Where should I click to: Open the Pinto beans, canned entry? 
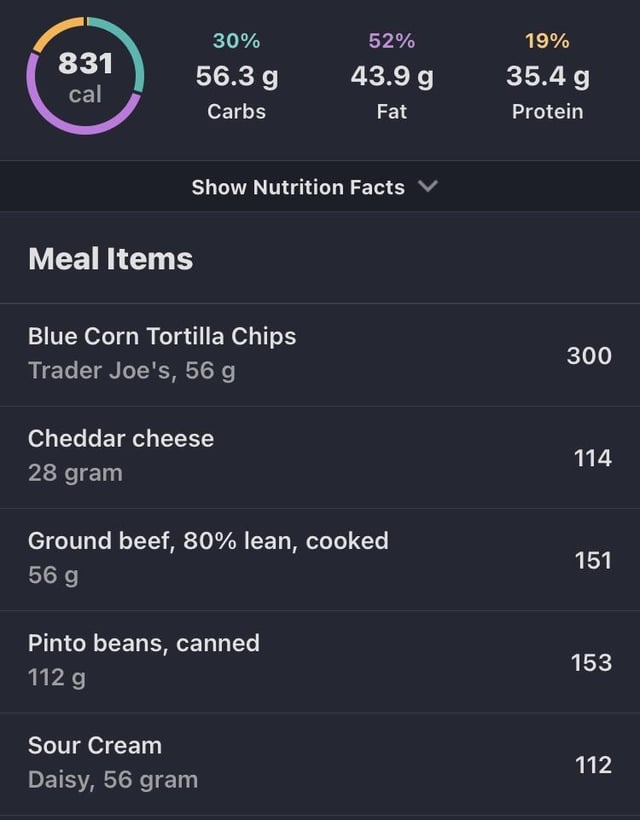point(144,643)
